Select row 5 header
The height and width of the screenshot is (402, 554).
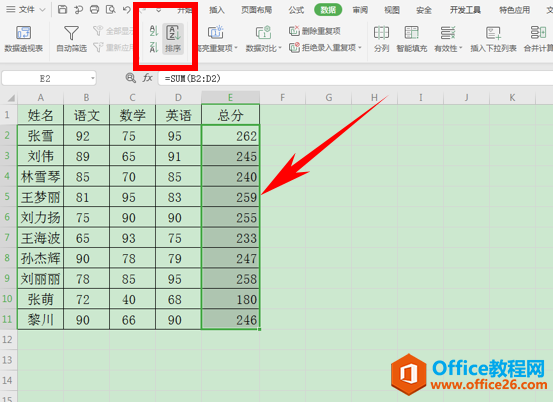click(x=7, y=196)
